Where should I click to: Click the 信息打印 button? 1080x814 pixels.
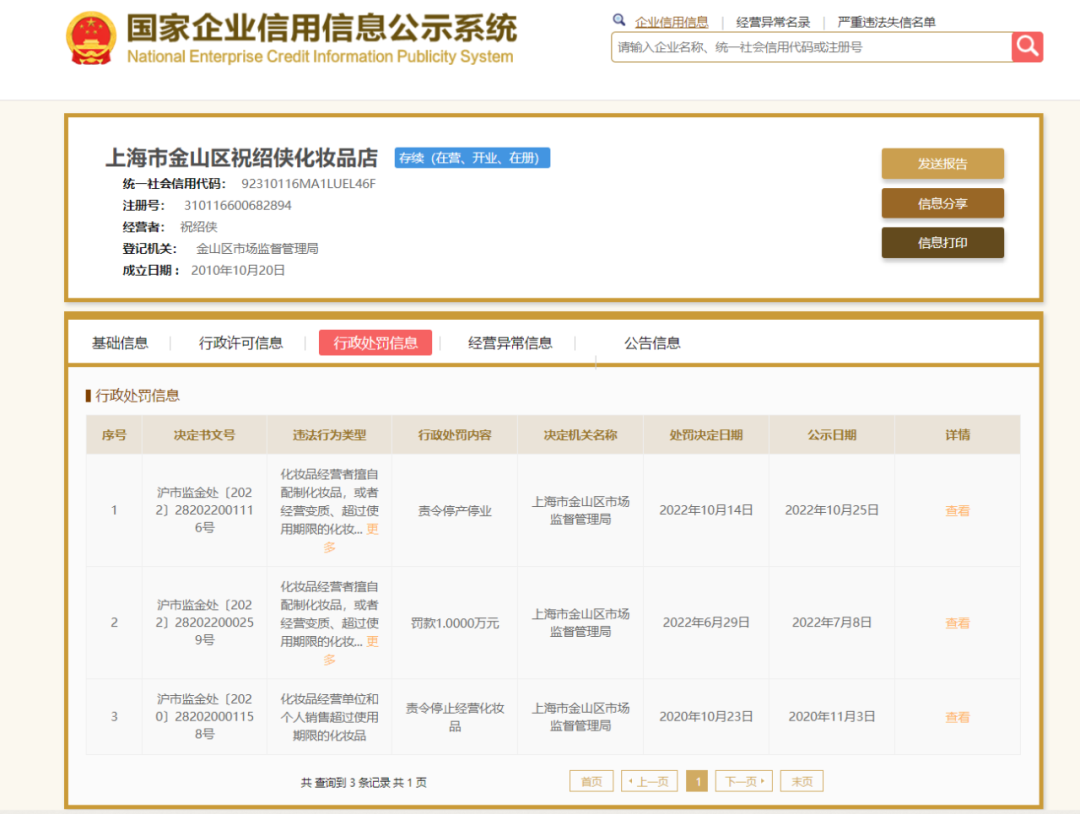pos(942,242)
